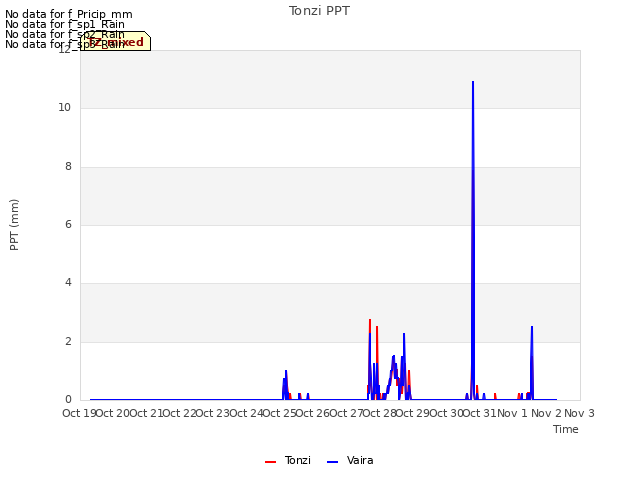The image size is (640, 480).
Task: Click the Oct 25 x-axis tick label
Action: (x=279, y=413)
